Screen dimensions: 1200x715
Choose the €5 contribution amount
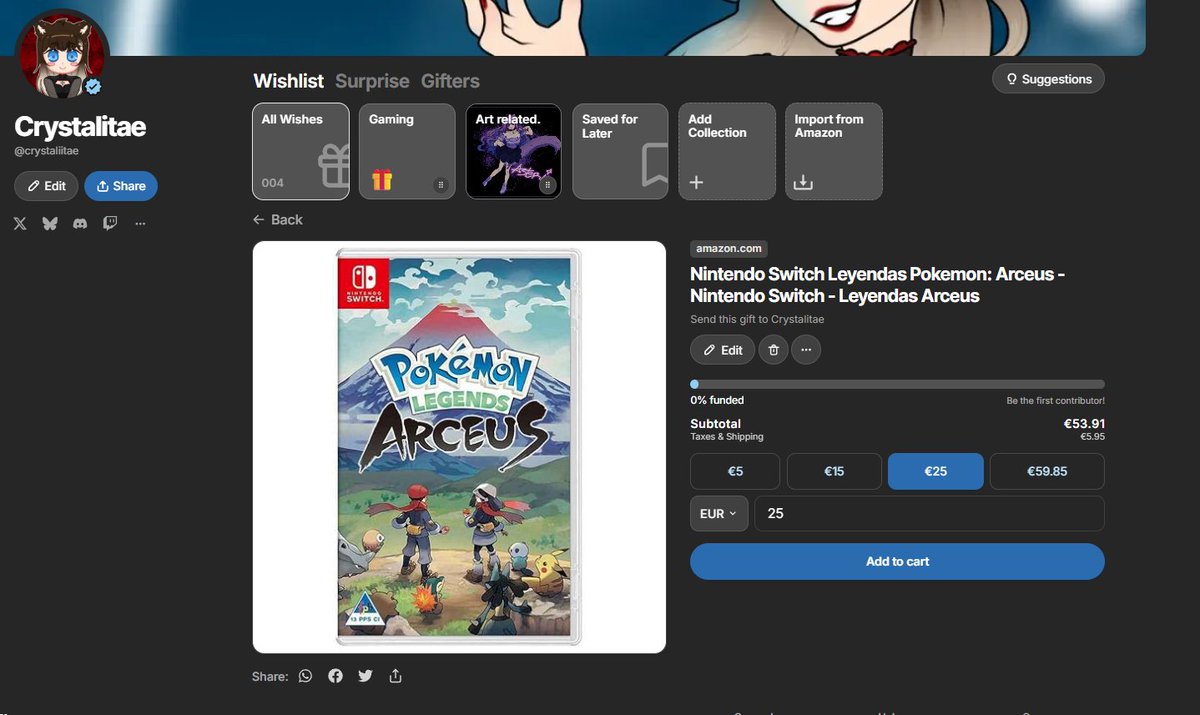click(x=735, y=471)
